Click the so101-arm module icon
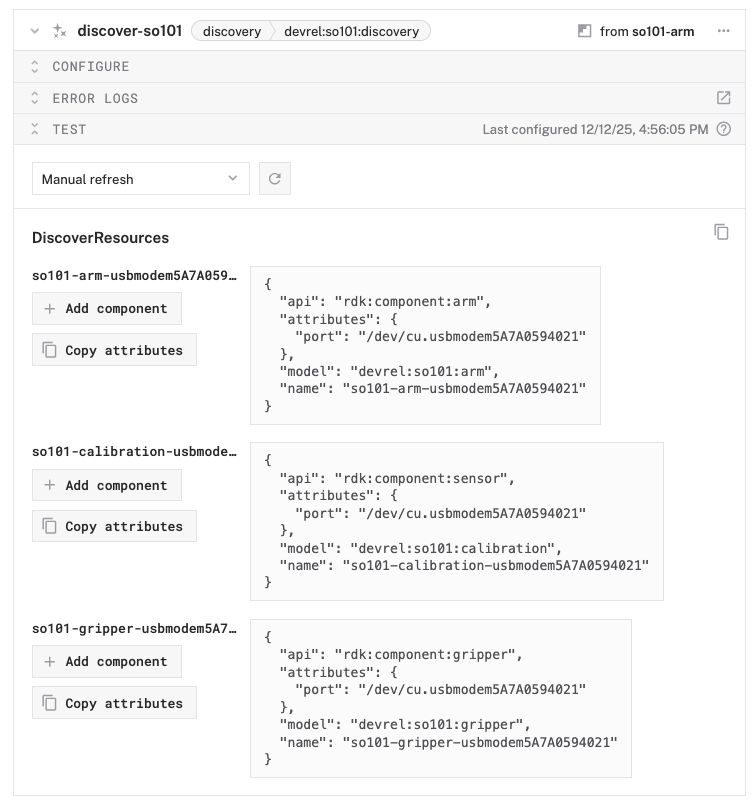 pos(585,31)
